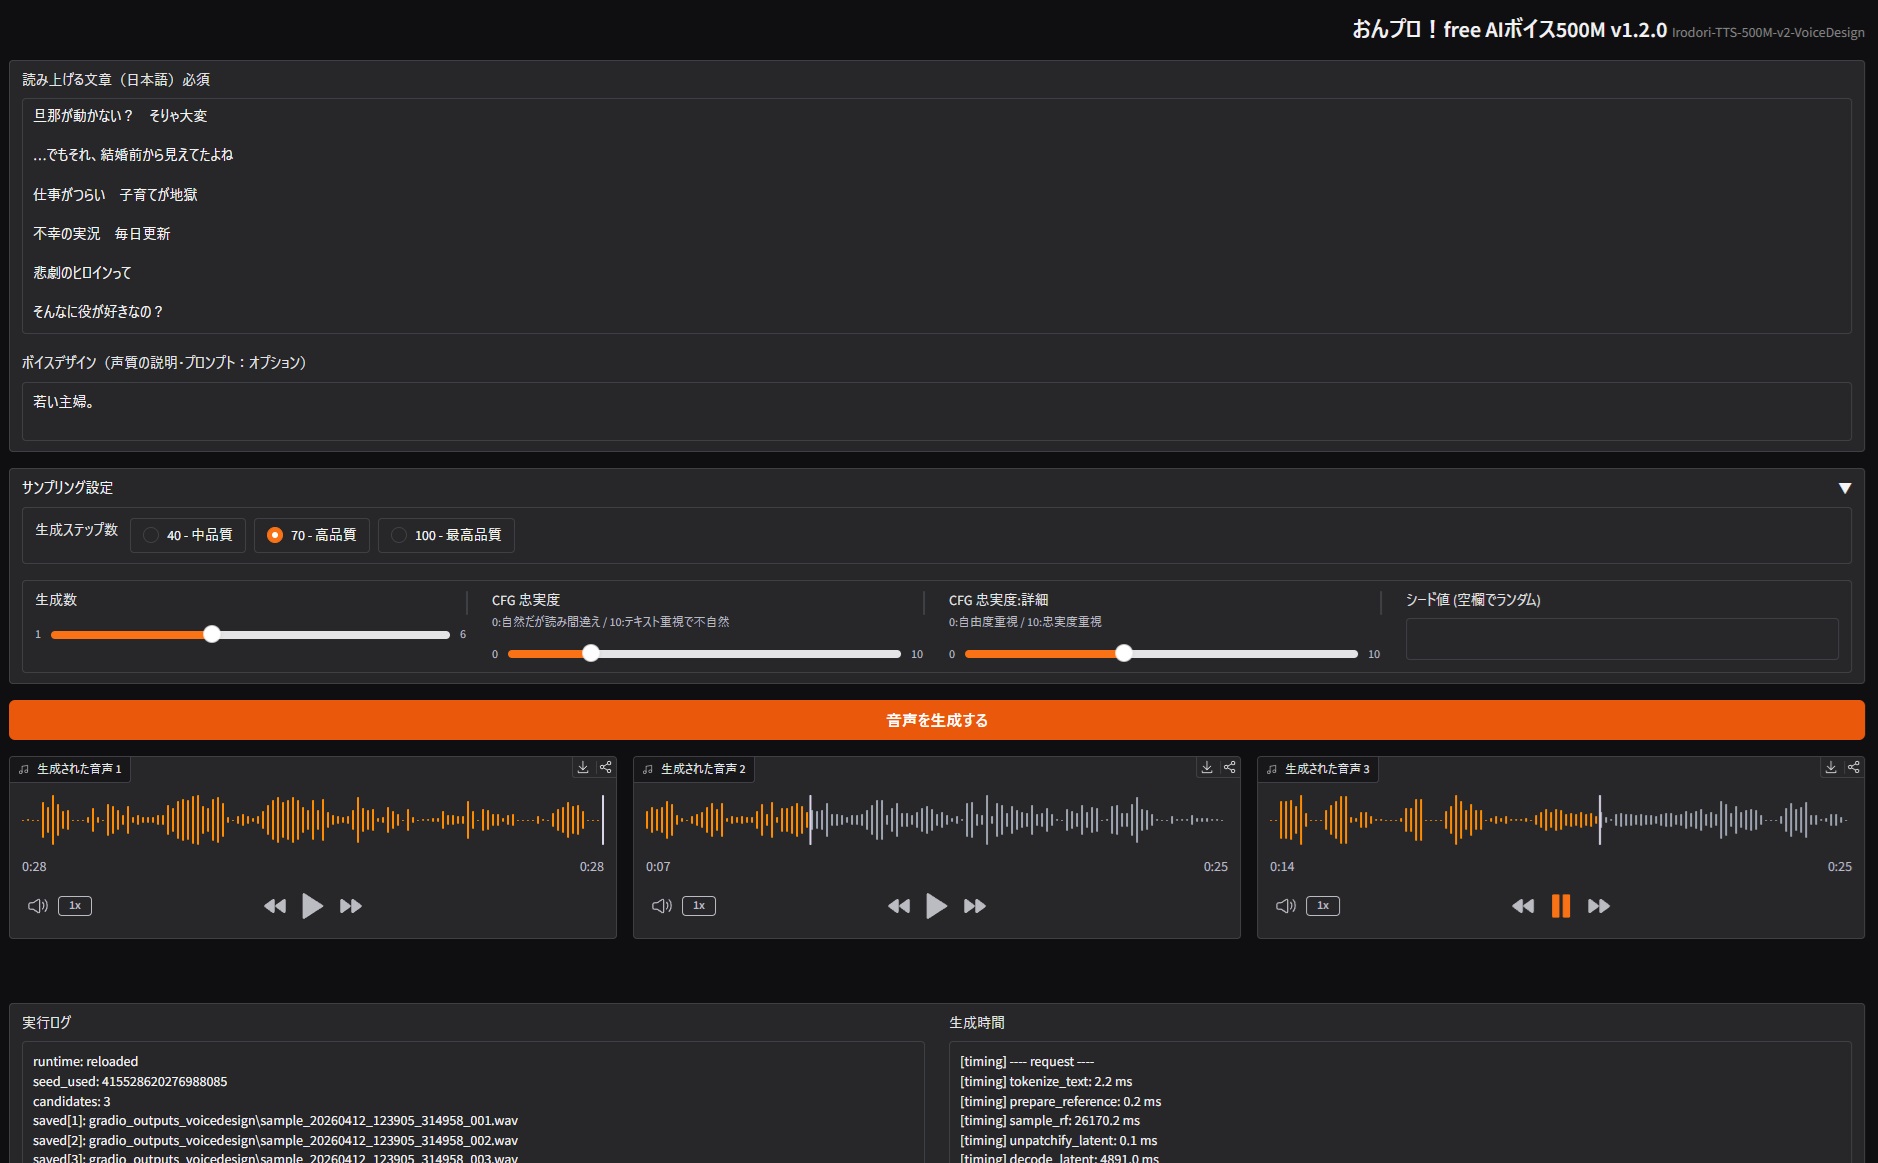Screen dimensions: 1878x1163
Task: Play generated audio 1
Action: 312,906
